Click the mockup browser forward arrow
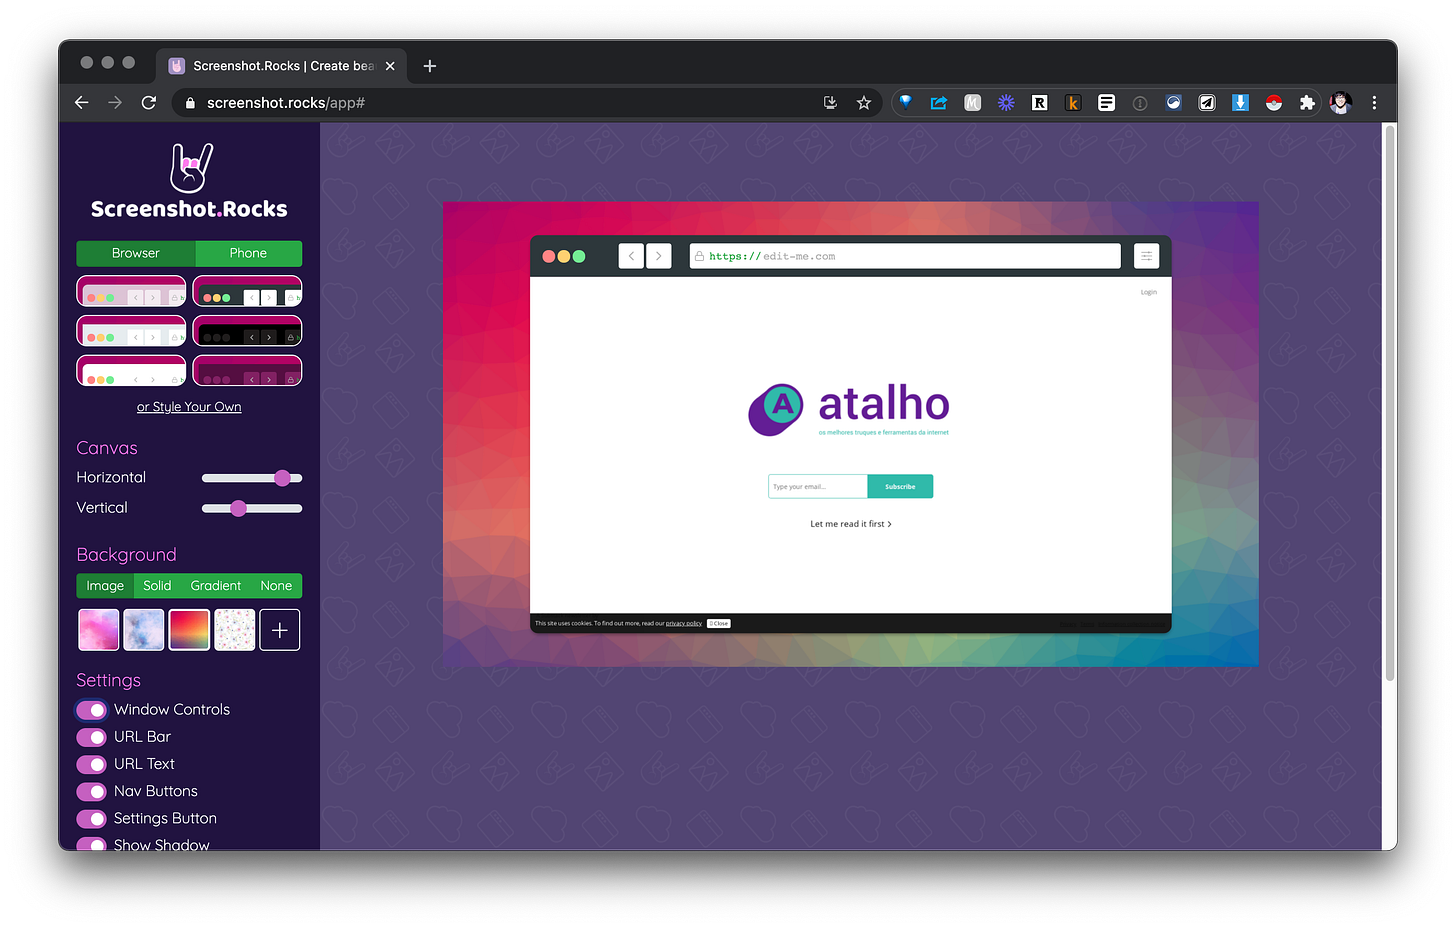1456x928 pixels. pos(659,257)
